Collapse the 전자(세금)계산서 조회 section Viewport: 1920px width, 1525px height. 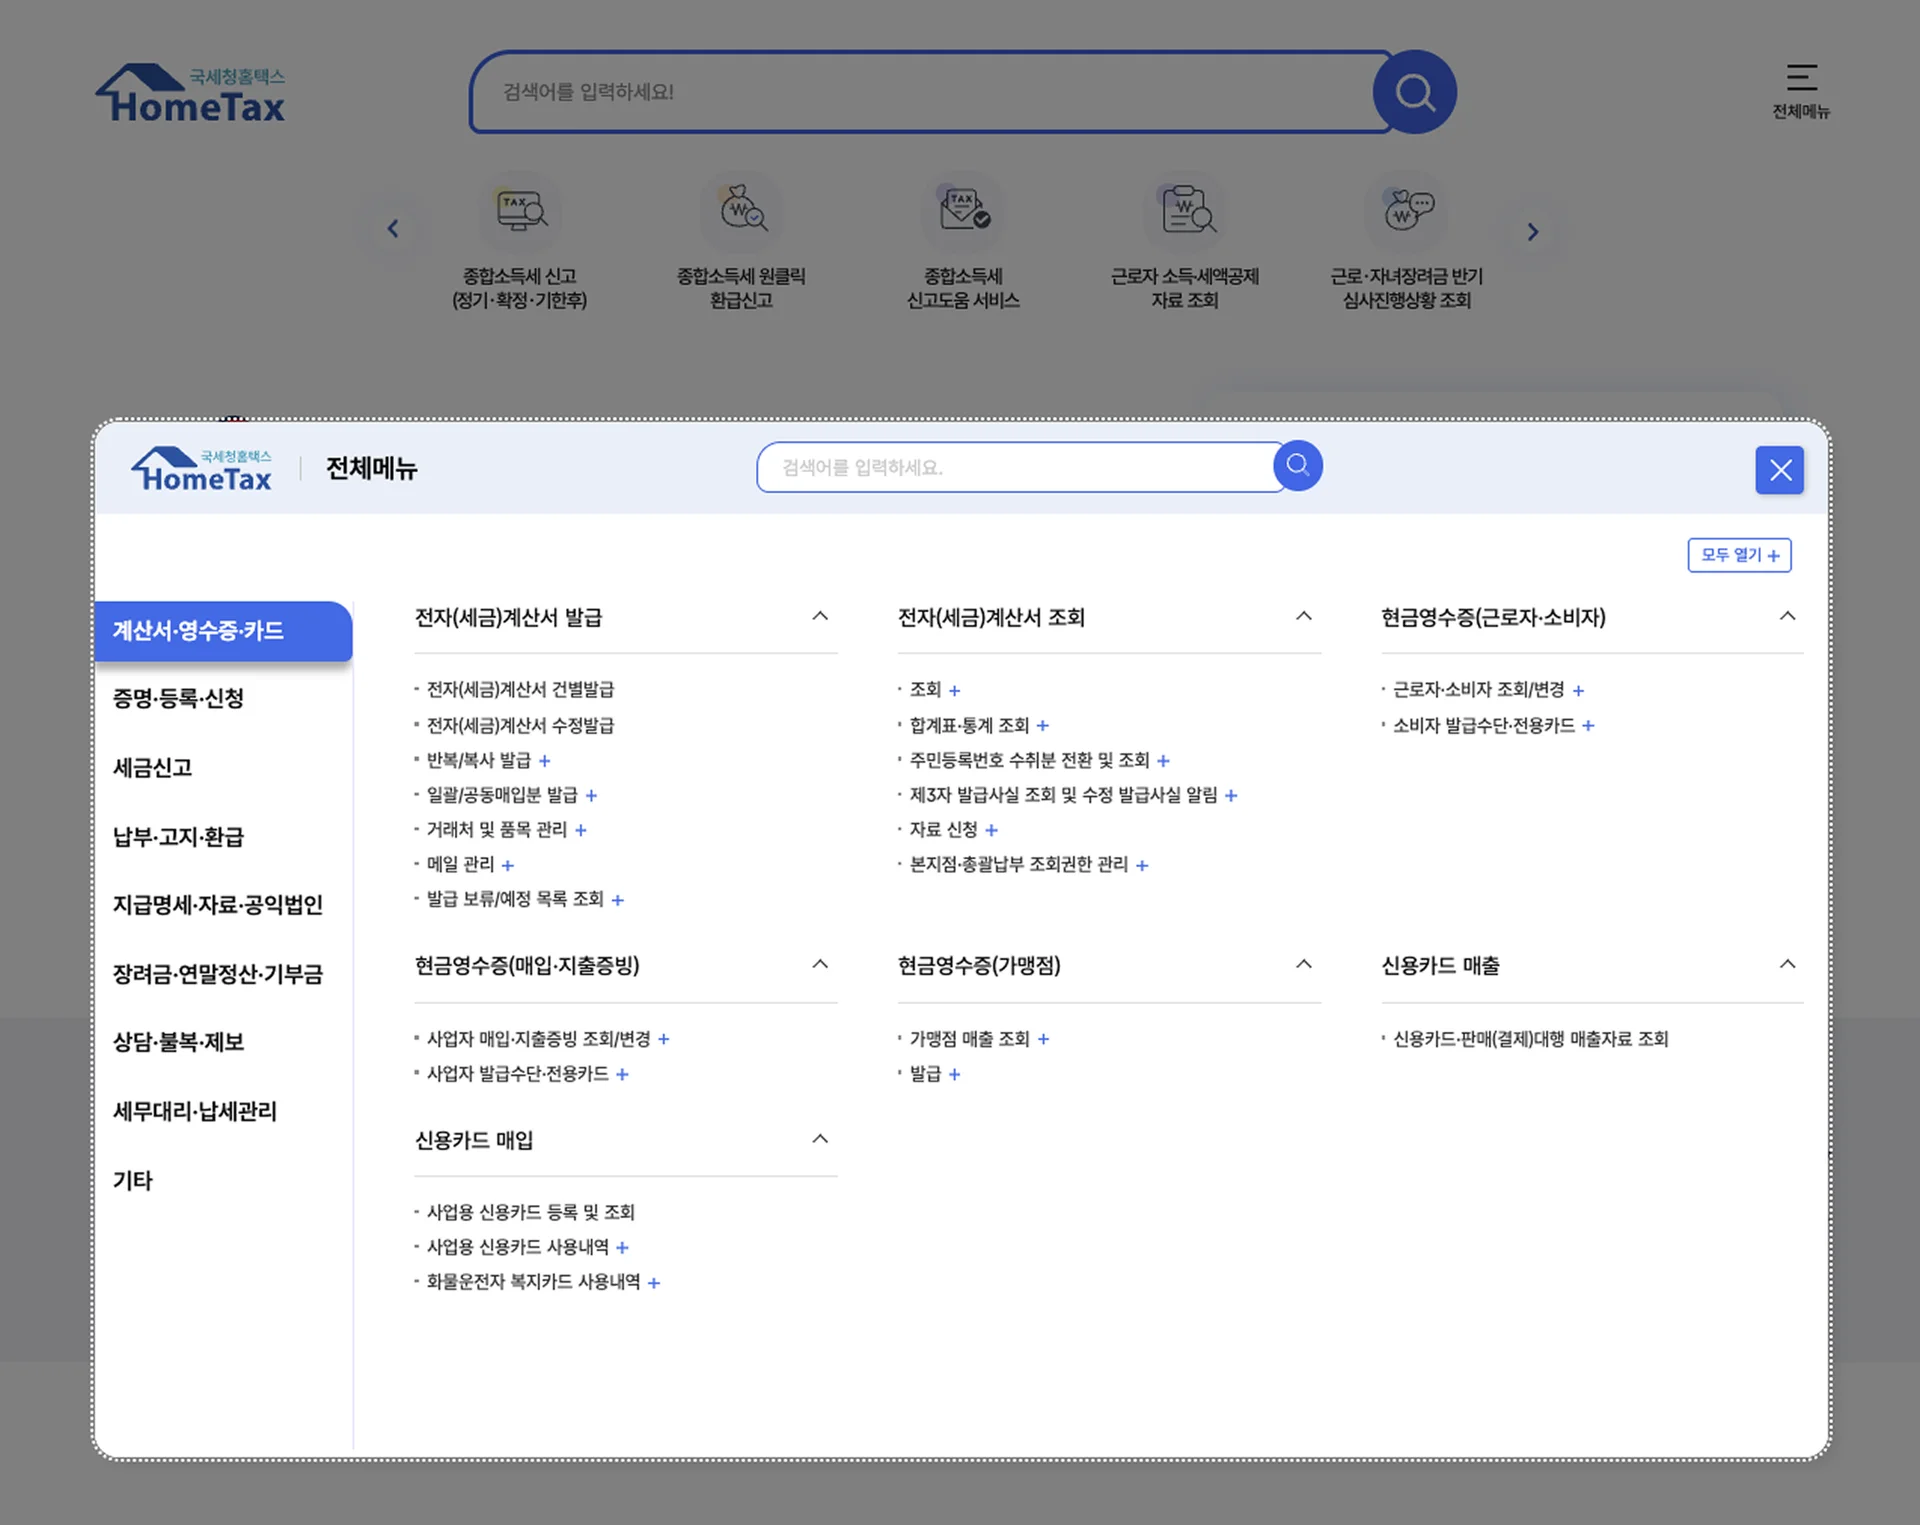[1303, 616]
